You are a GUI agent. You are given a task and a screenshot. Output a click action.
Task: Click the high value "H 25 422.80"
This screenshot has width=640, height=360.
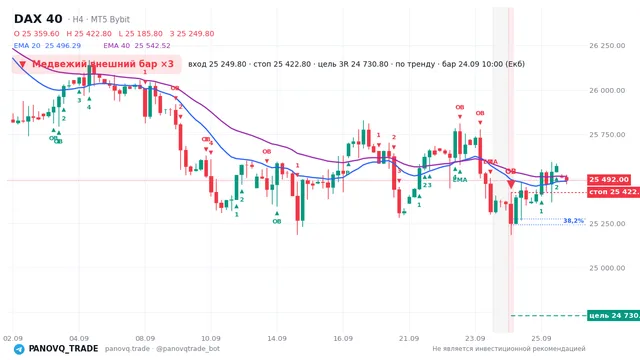(x=89, y=33)
